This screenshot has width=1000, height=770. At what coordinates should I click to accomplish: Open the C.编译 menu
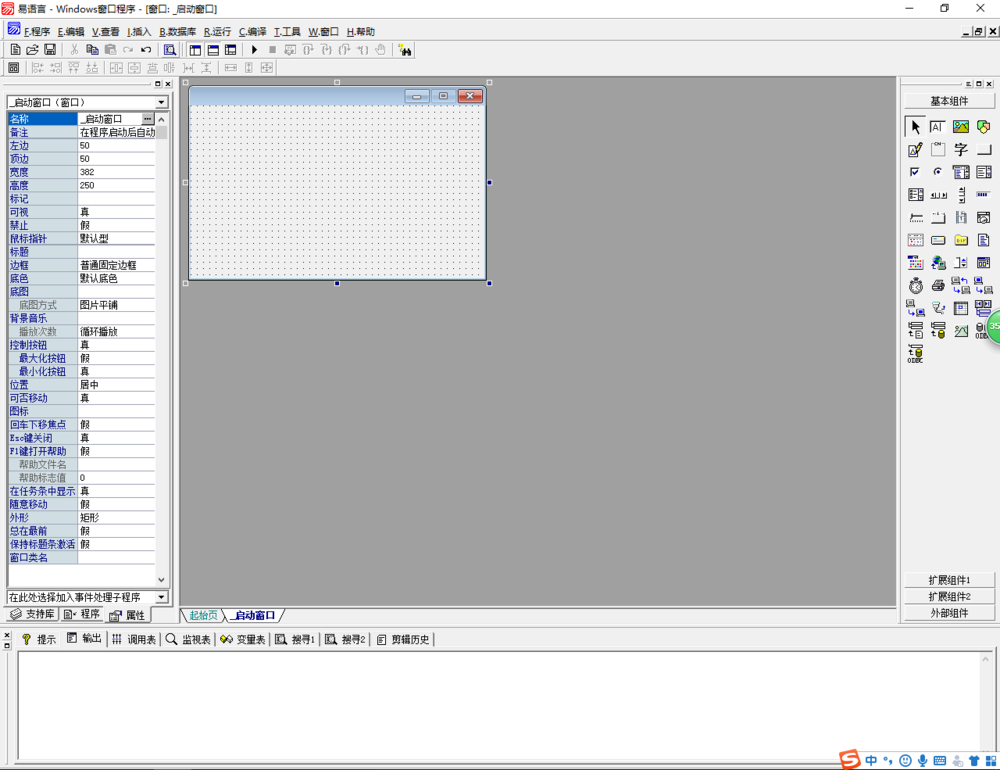point(253,31)
